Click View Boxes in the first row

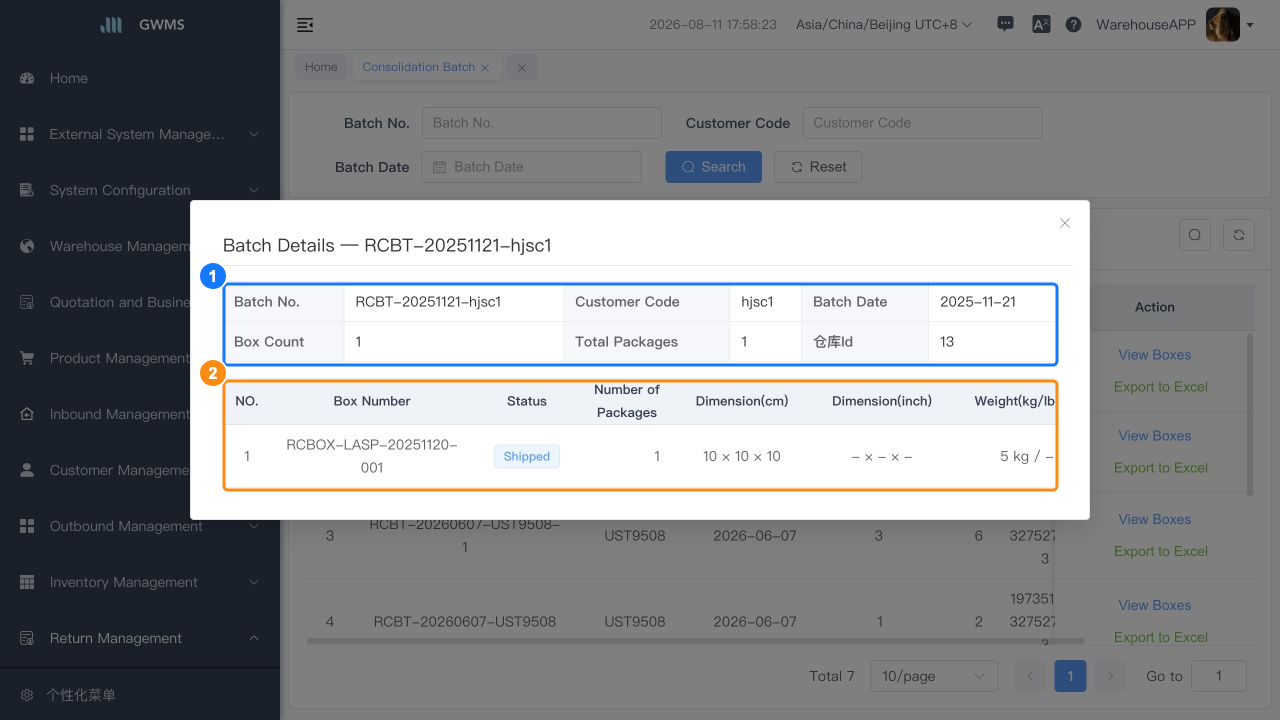(1154, 355)
